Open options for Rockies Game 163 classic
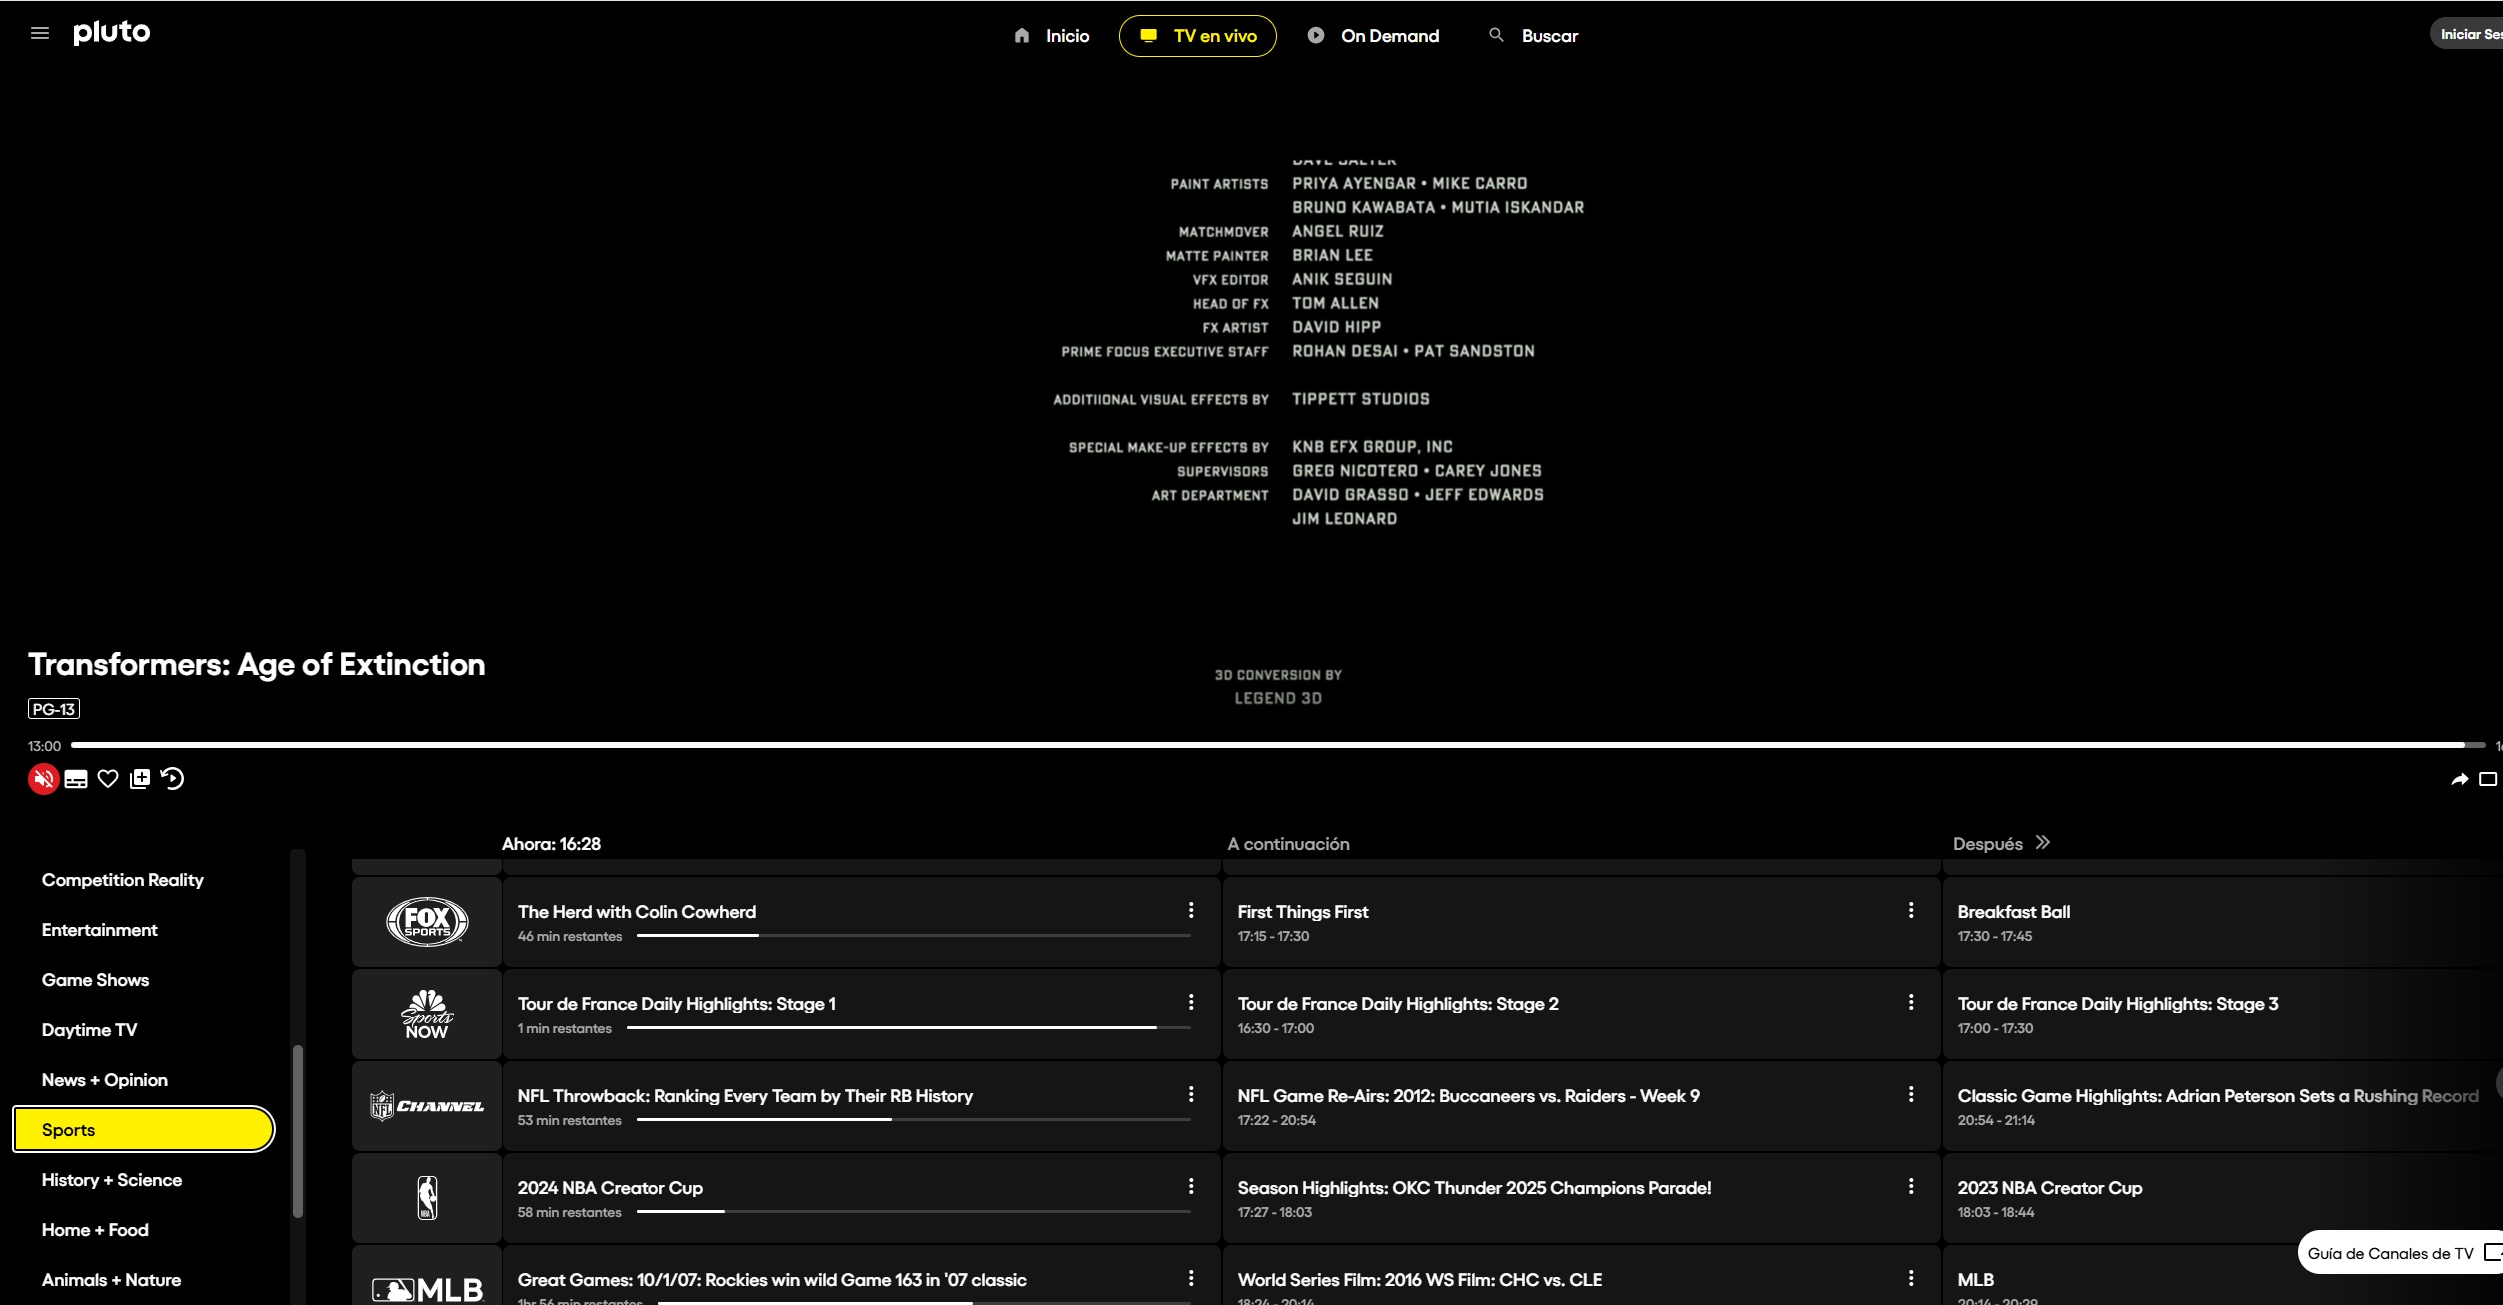Viewport: 2503px width, 1305px height. (x=1191, y=1278)
